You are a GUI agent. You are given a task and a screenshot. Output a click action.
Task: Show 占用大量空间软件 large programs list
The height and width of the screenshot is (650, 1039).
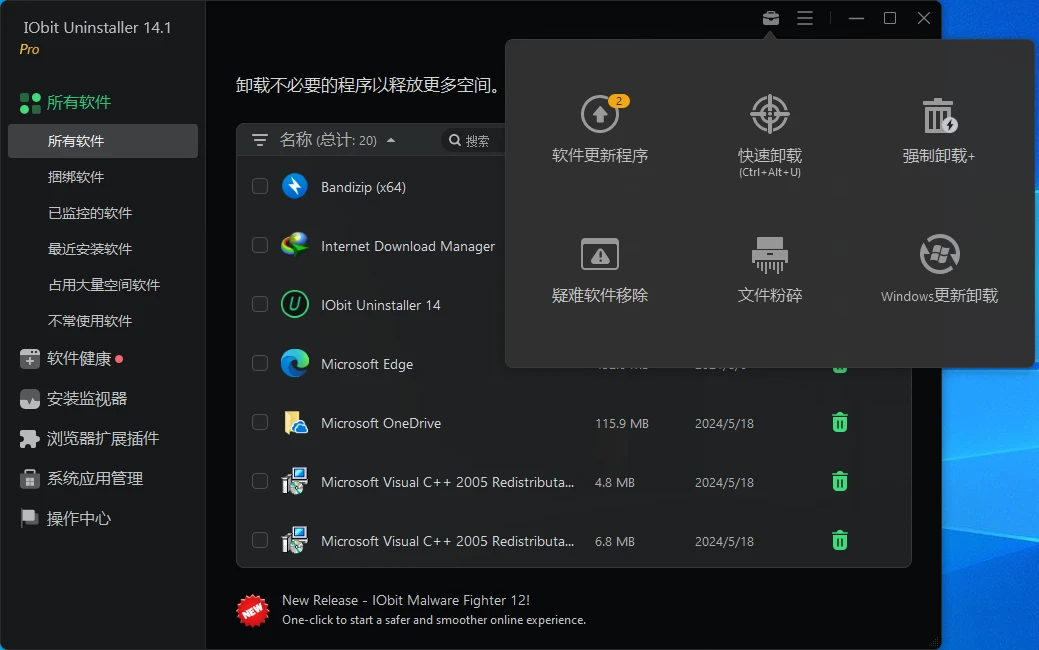click(103, 285)
